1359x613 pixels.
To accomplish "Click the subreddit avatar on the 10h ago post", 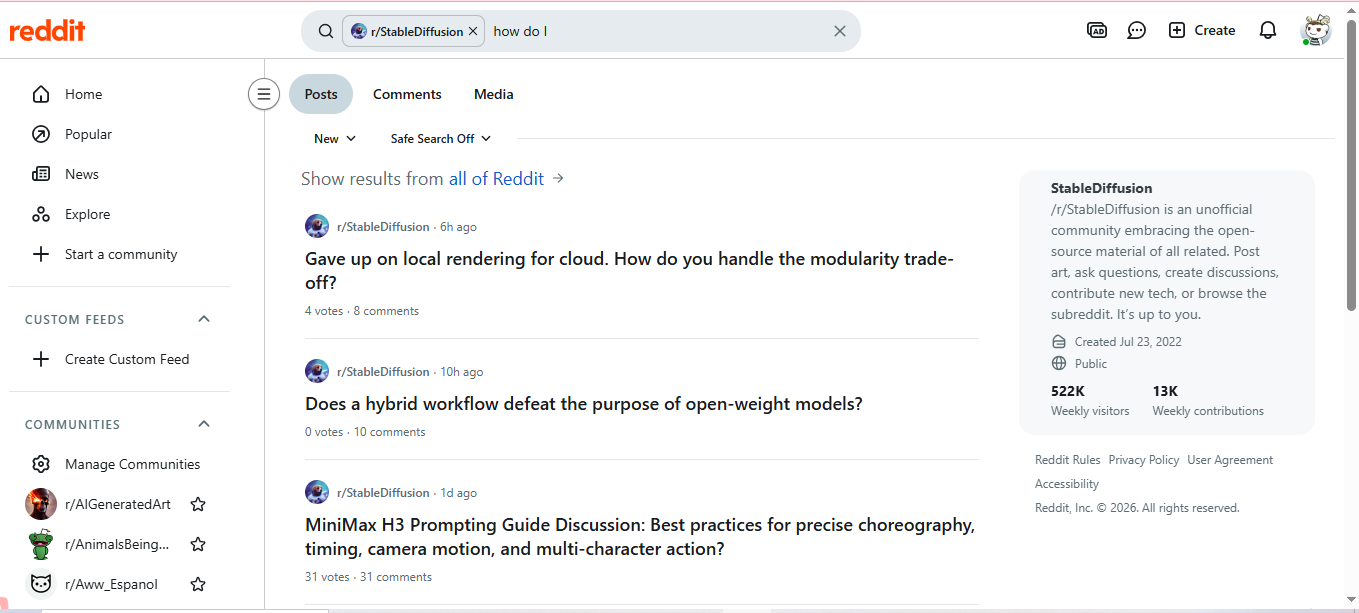I will (x=317, y=371).
